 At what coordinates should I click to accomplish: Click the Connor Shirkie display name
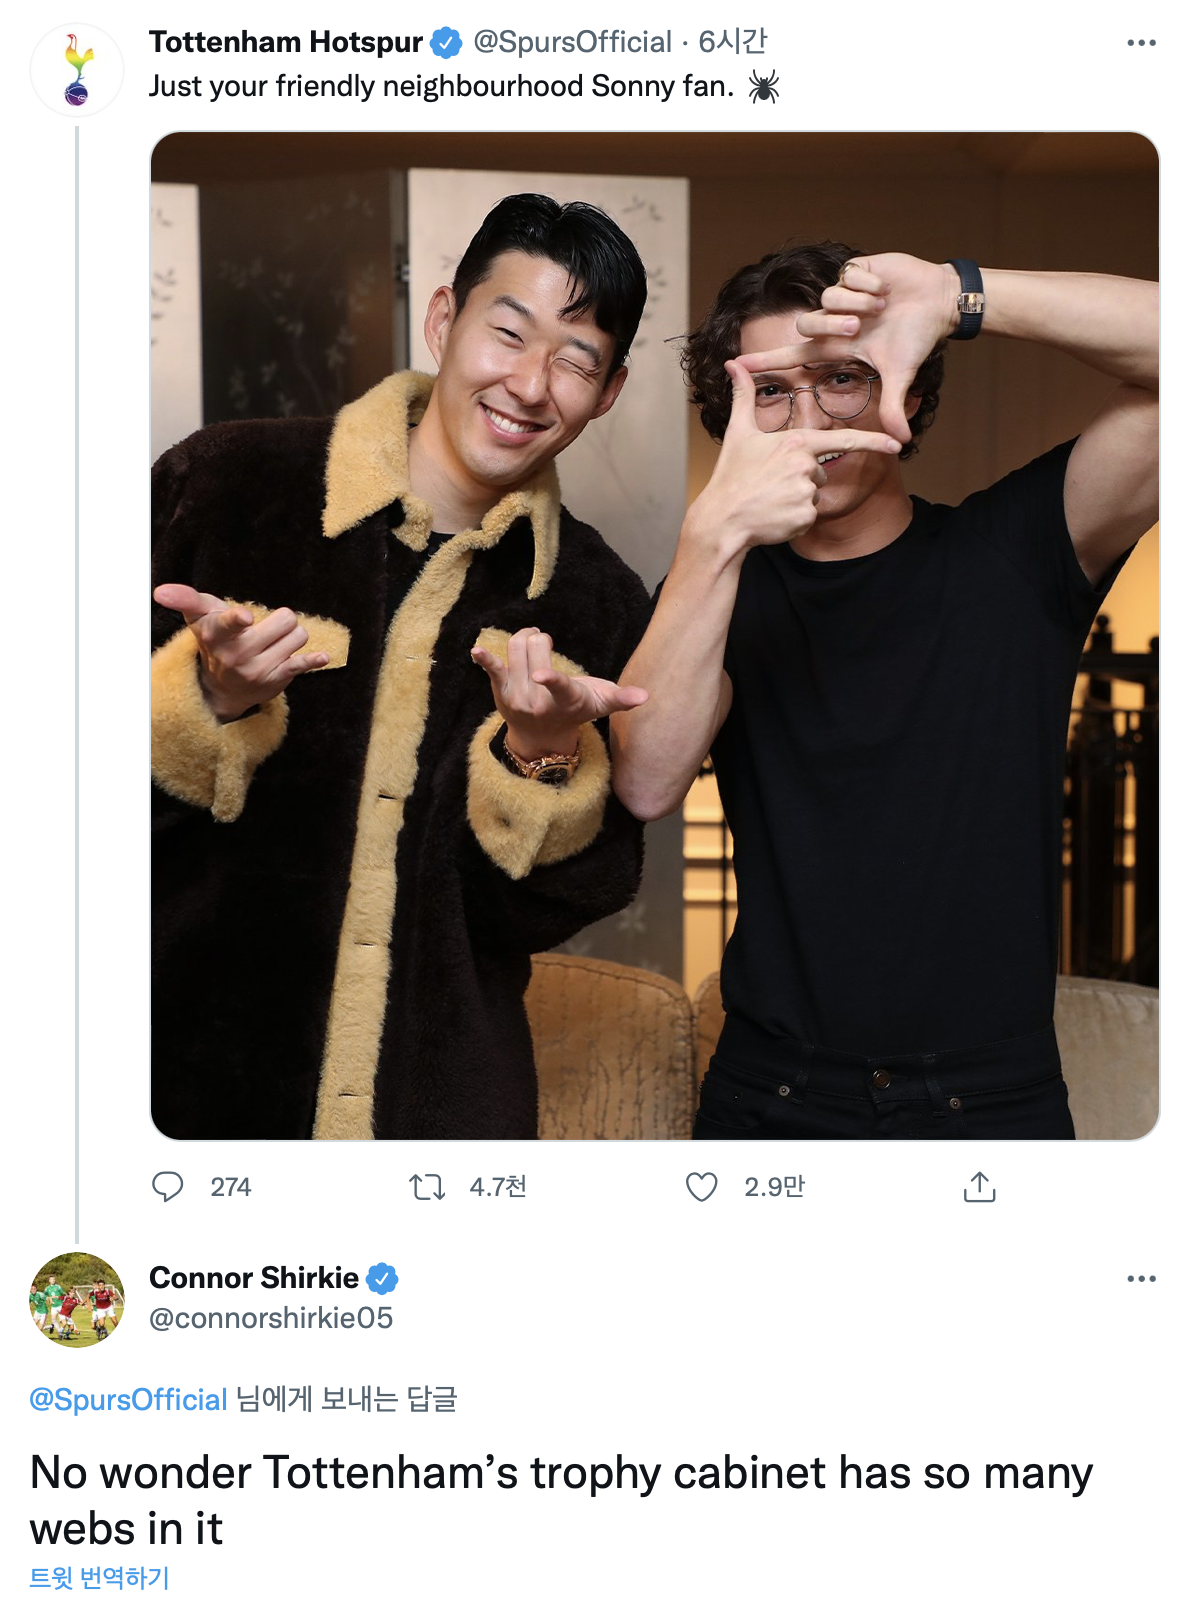pyautogui.click(x=254, y=1278)
